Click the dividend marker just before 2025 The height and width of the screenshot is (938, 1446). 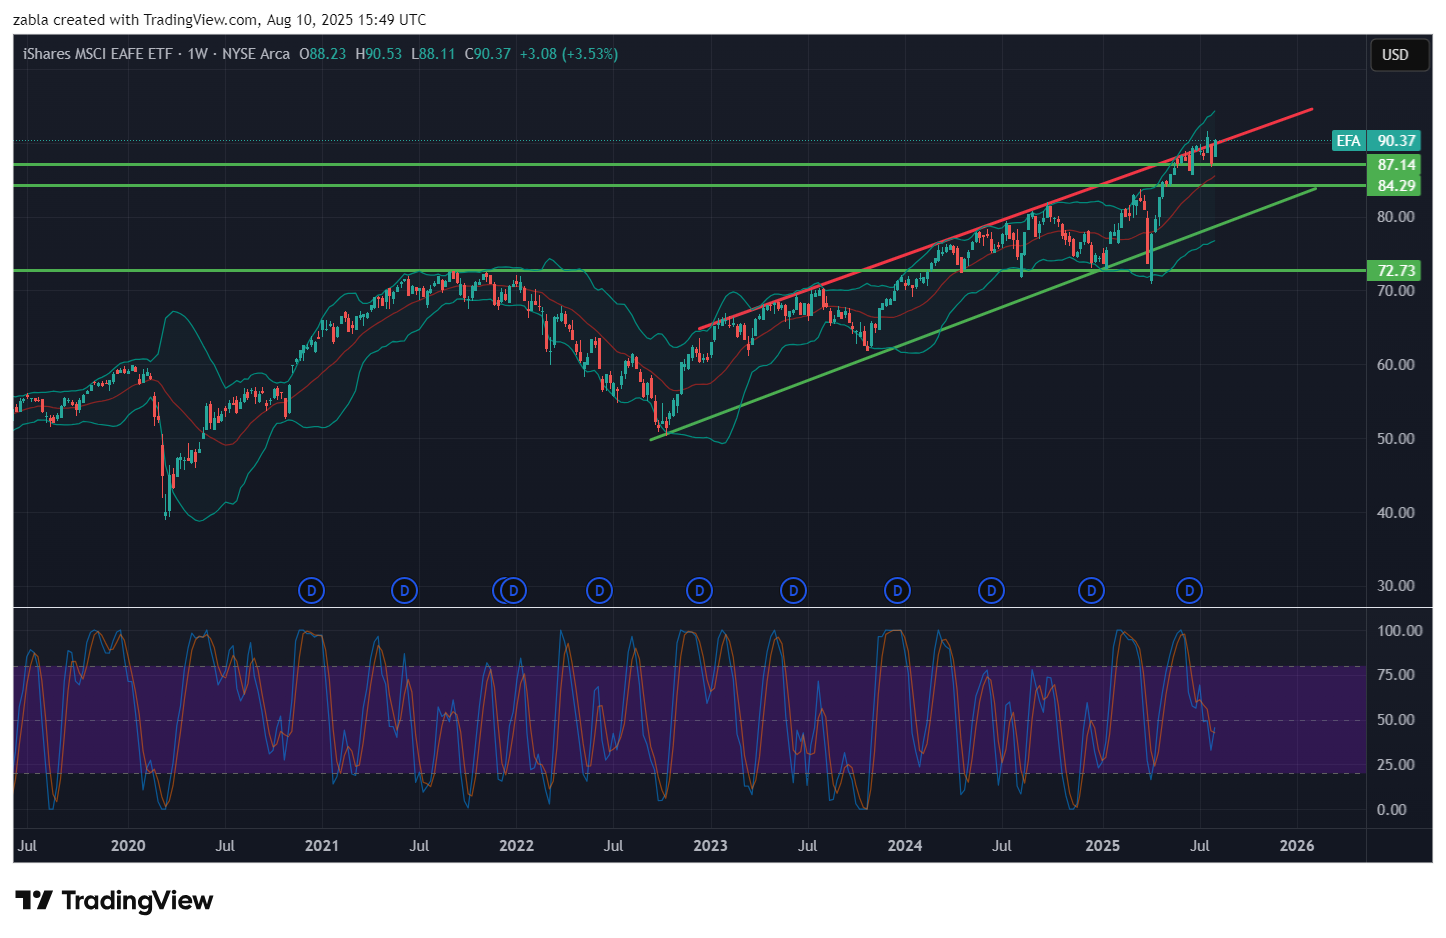[1091, 591]
